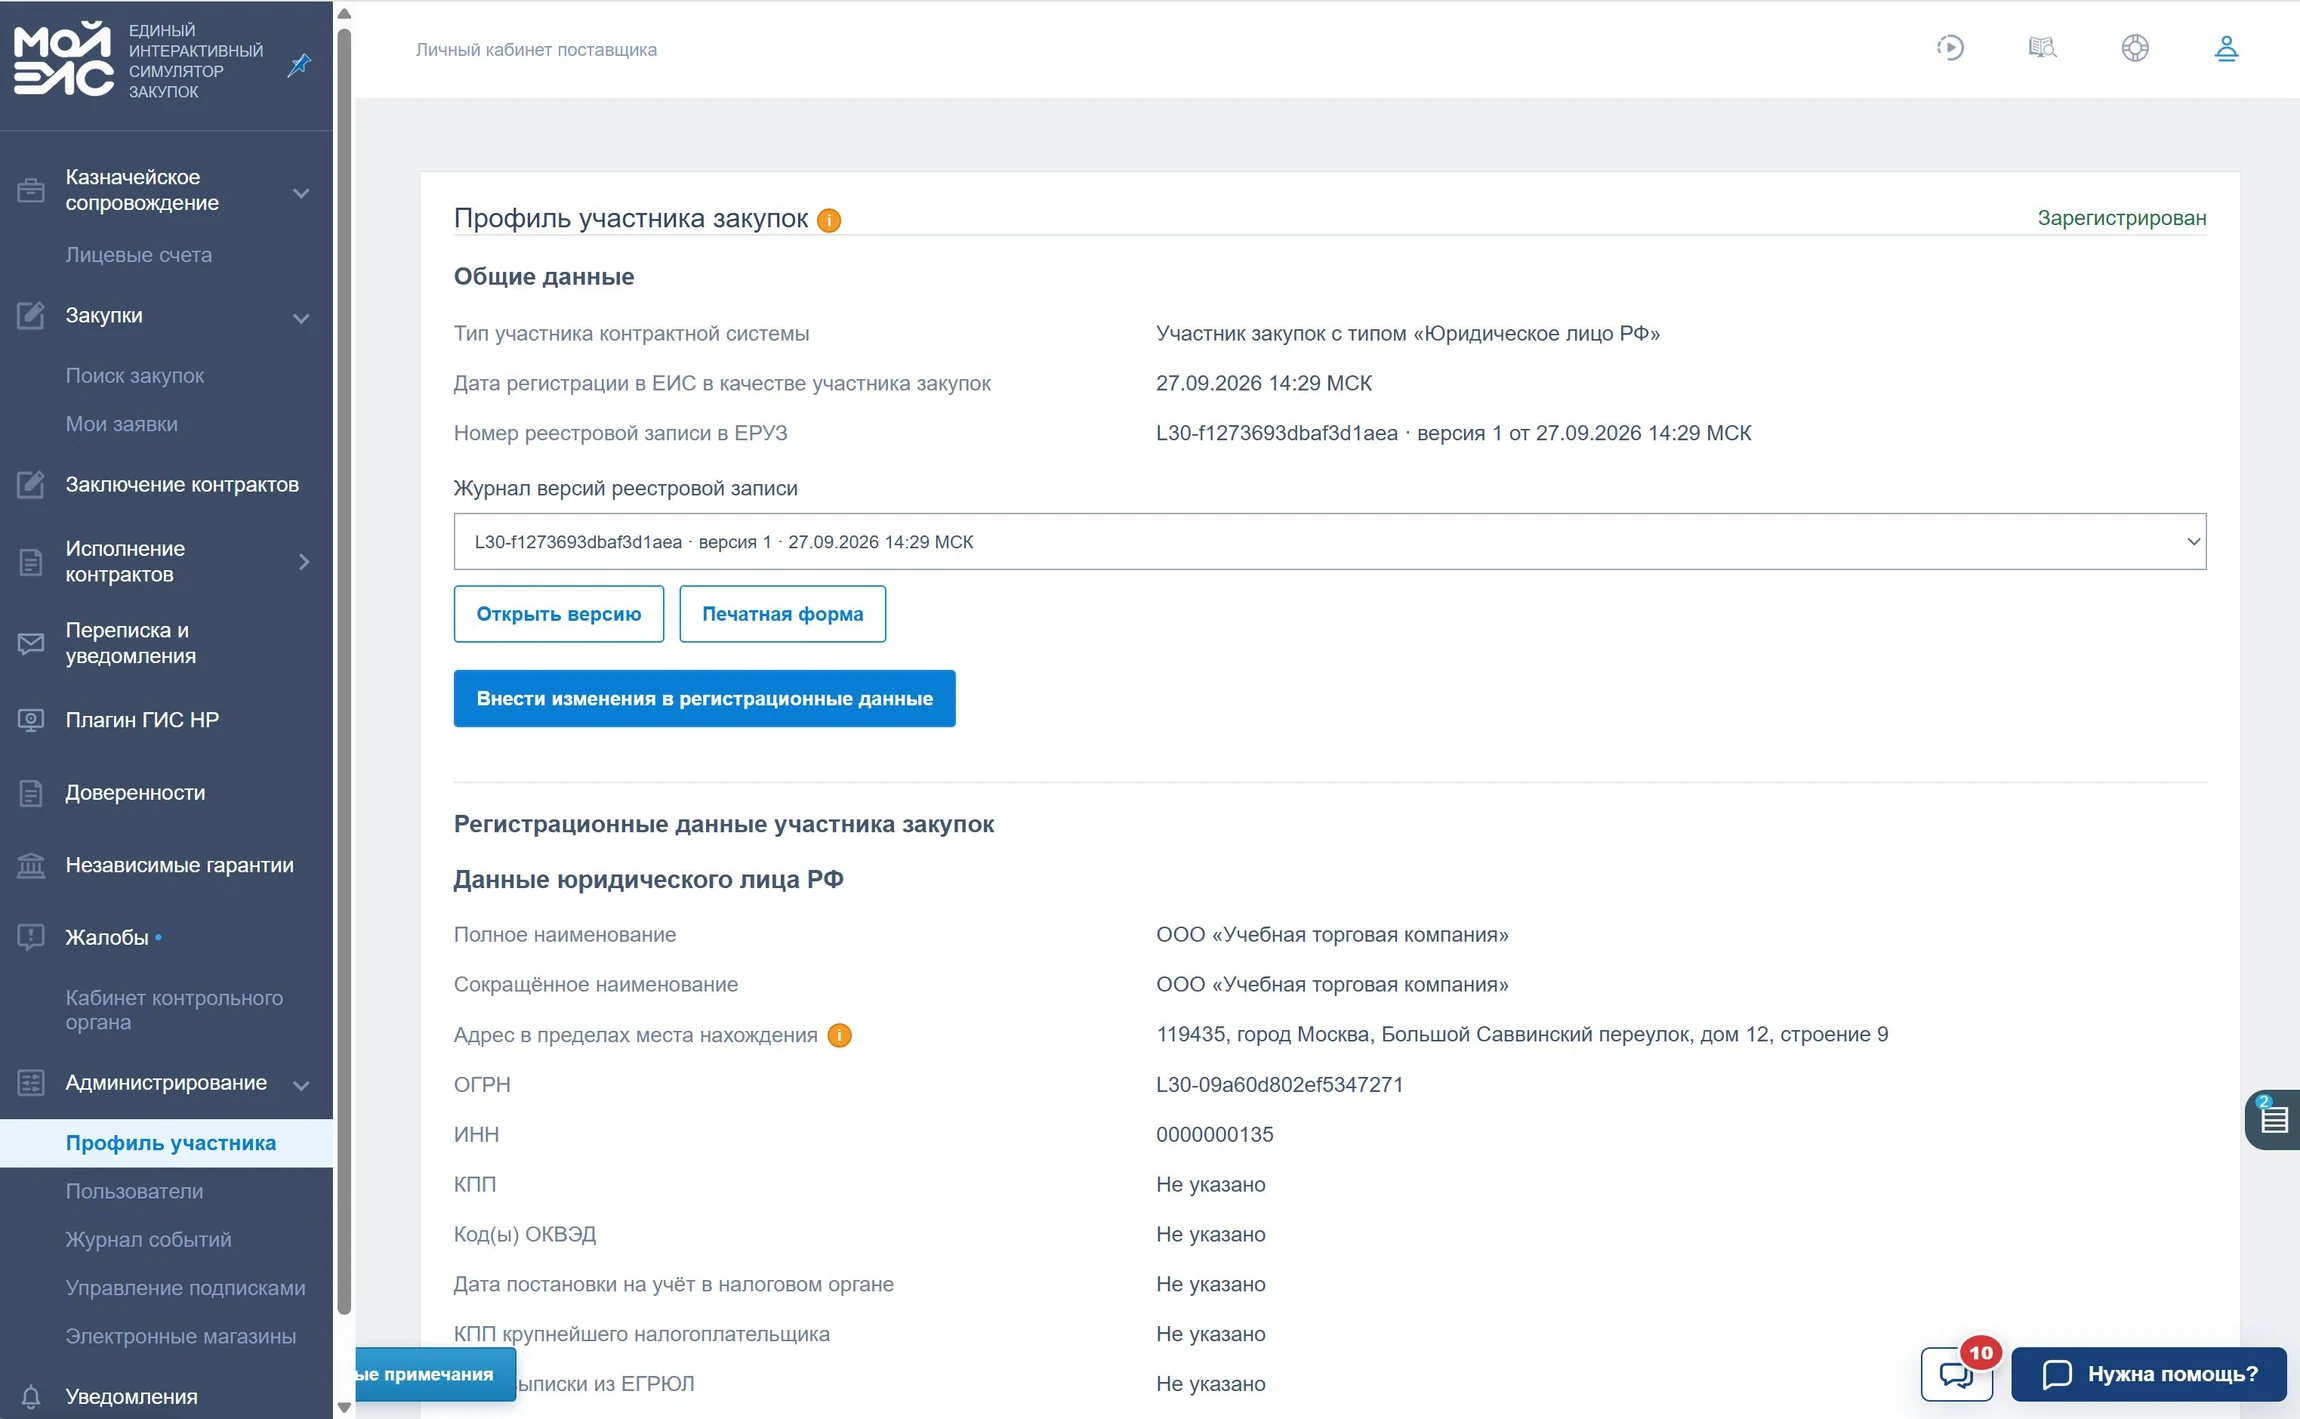Open the user account icon in header
Image resolution: width=2300 pixels, height=1419 pixels.
(2226, 48)
